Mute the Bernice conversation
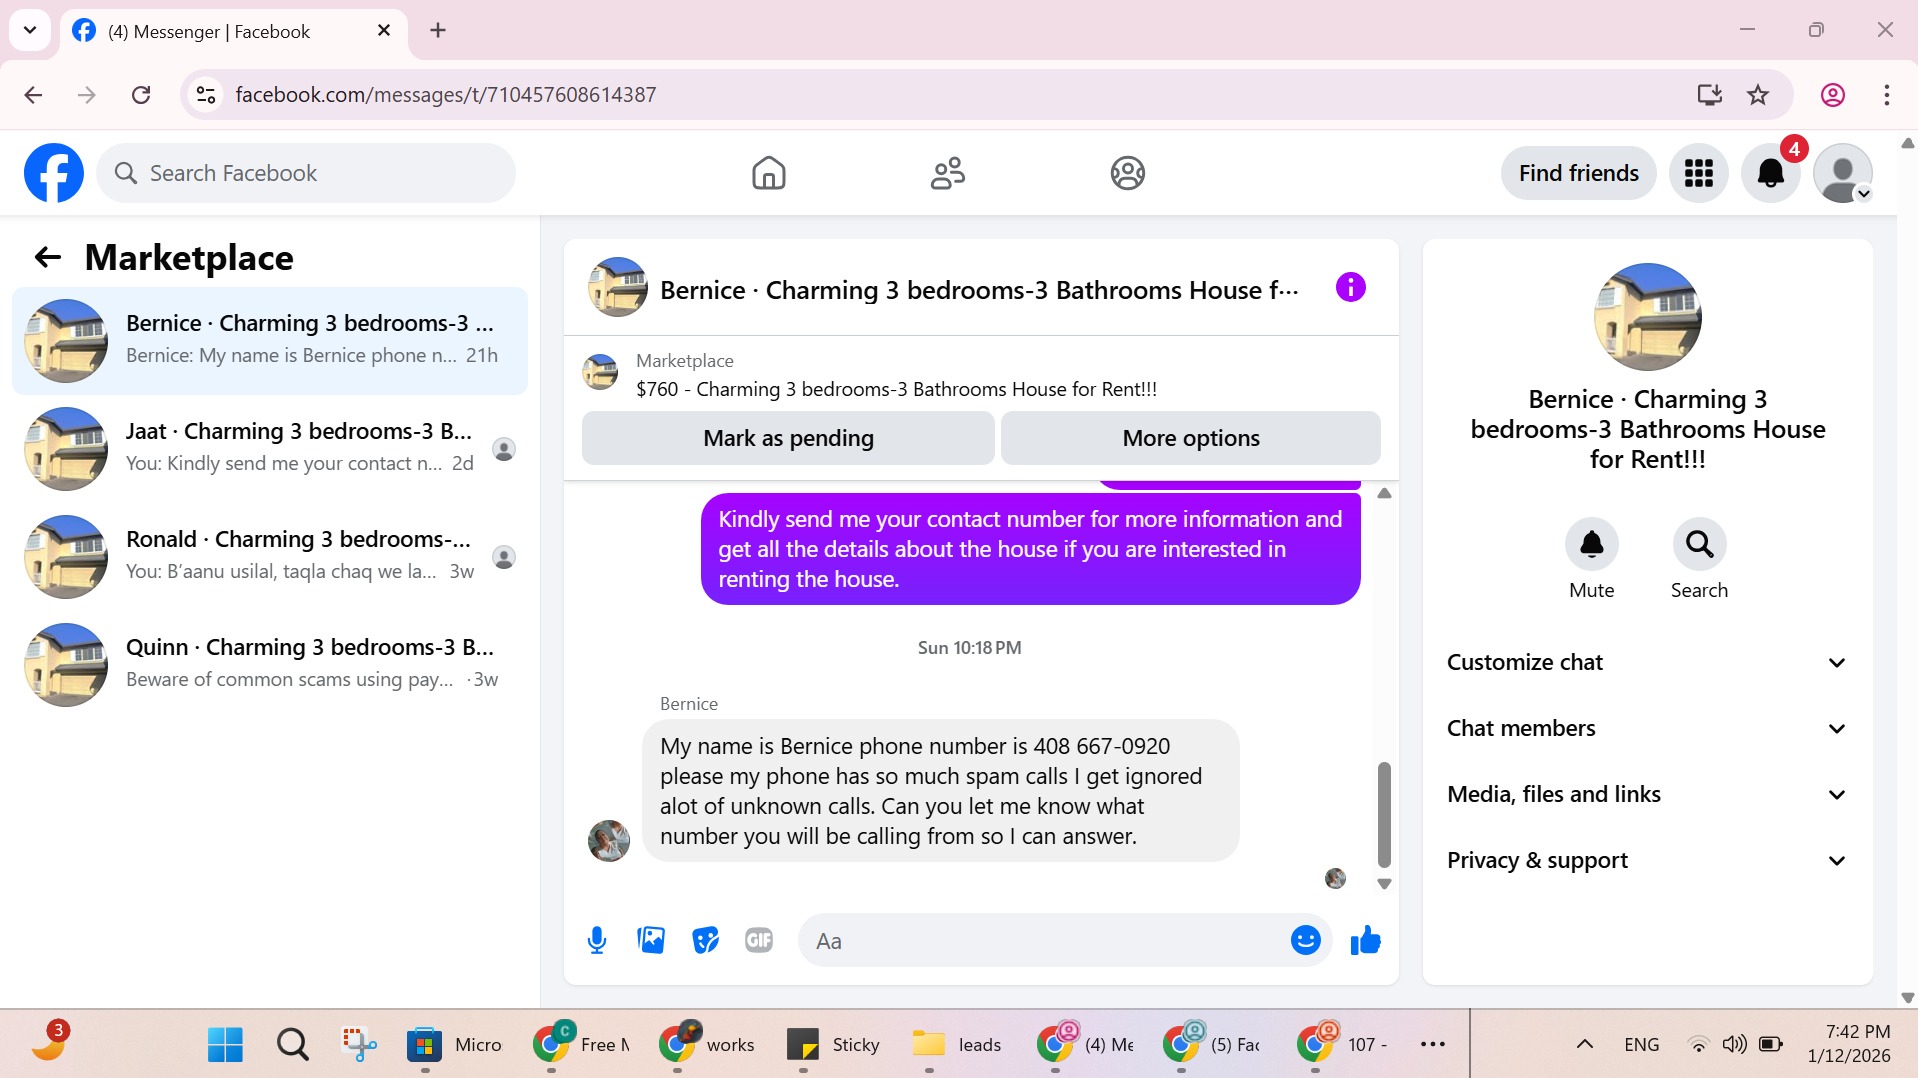This screenshot has width=1918, height=1078. pyautogui.click(x=1591, y=544)
